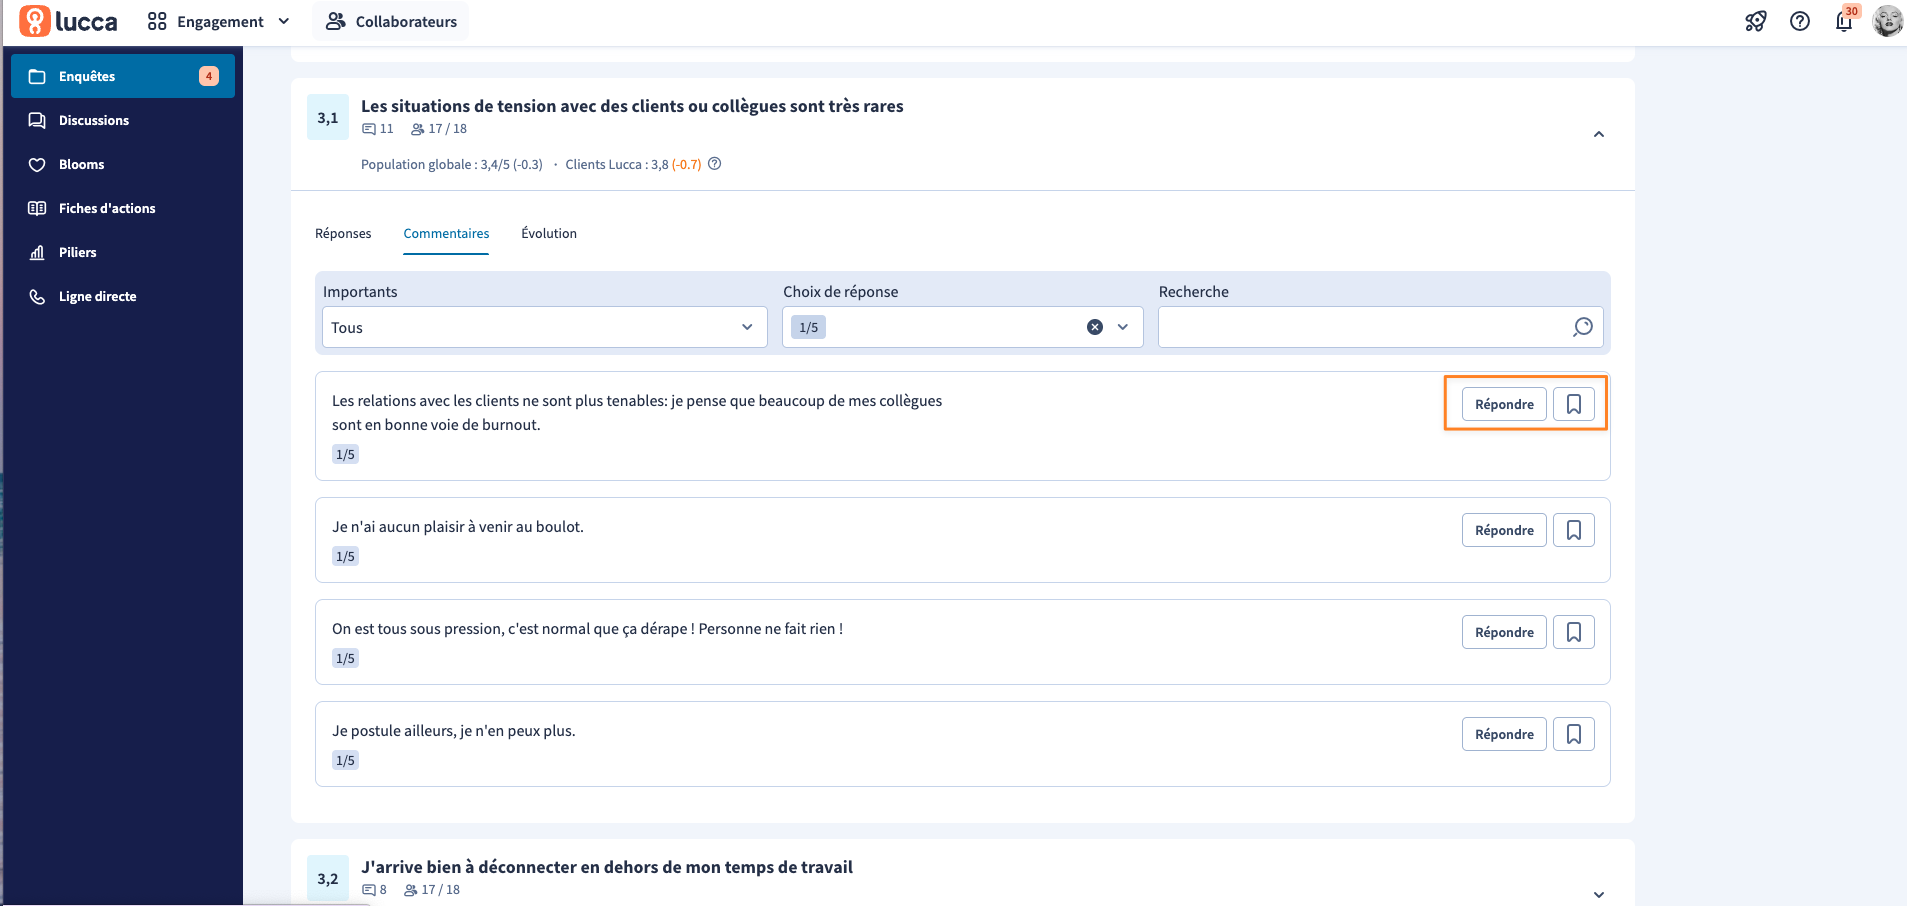The image size is (1907, 906).
Task: Bookmark the burnout comment
Action: 1574,404
